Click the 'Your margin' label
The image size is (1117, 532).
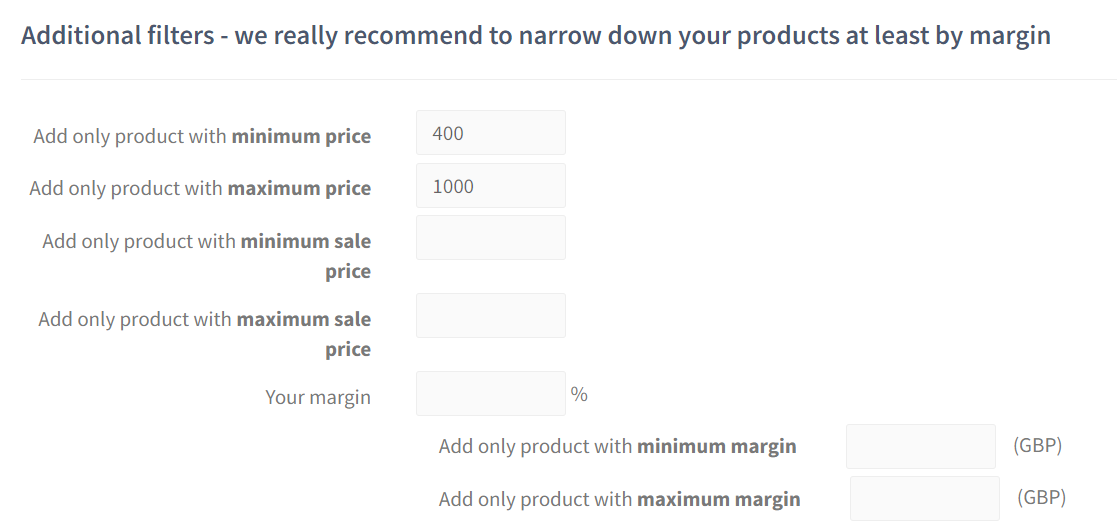(x=318, y=398)
